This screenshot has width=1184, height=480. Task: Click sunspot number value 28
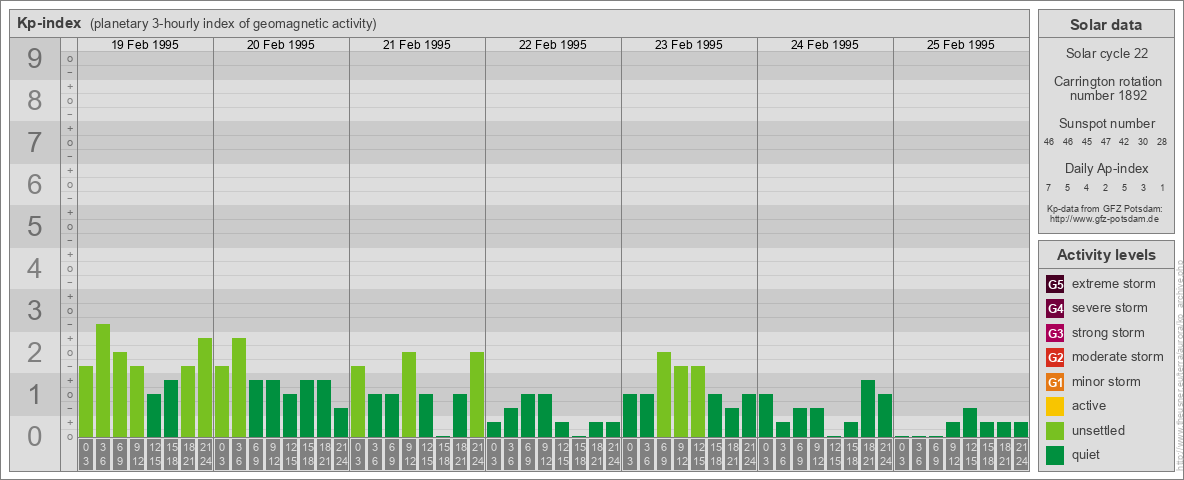(x=1161, y=142)
